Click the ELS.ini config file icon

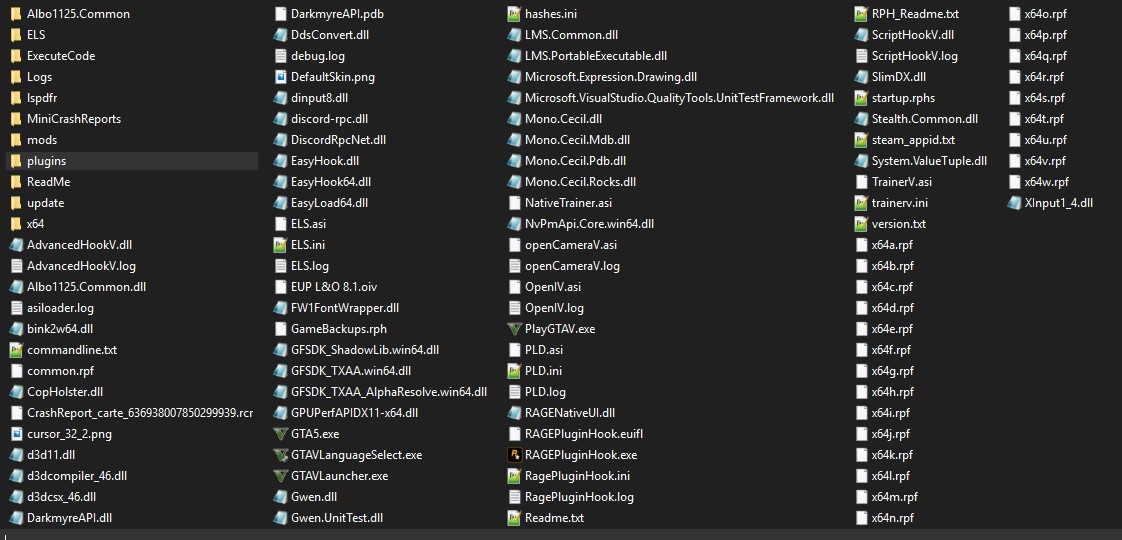280,245
